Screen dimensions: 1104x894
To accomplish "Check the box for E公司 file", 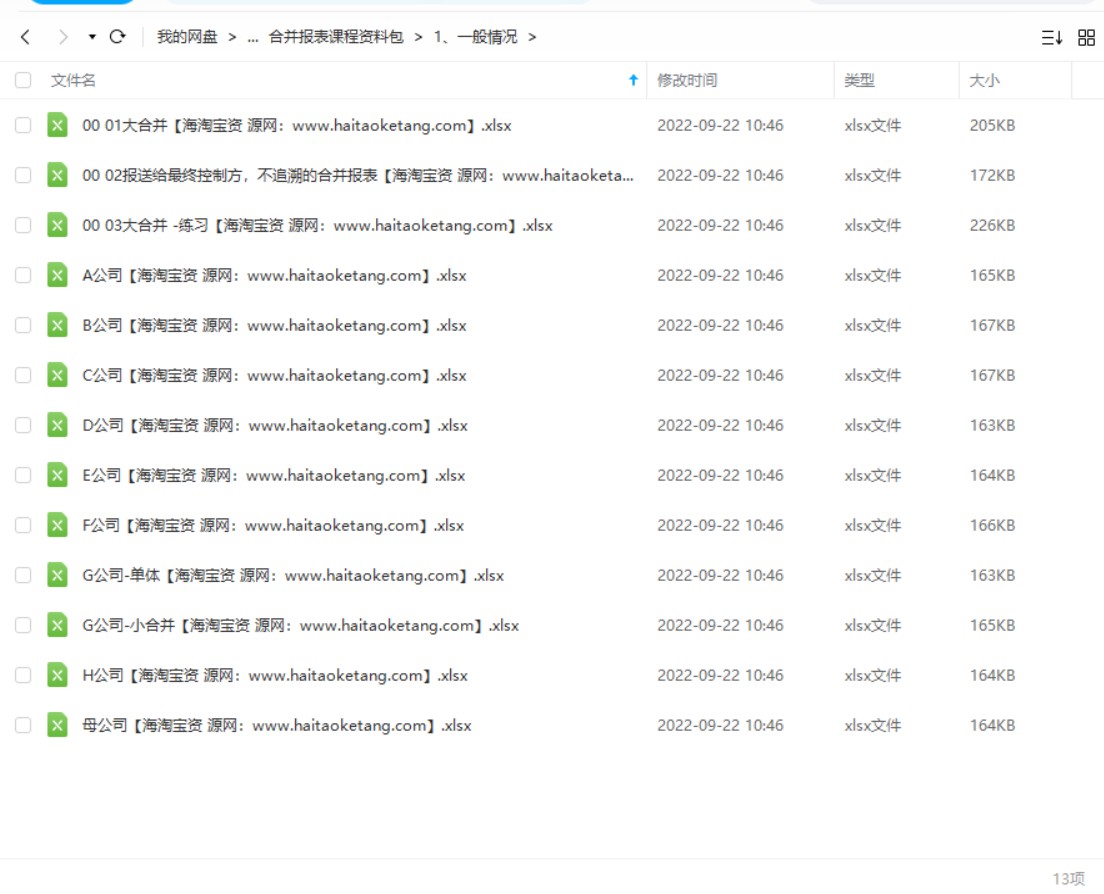I will (x=23, y=475).
